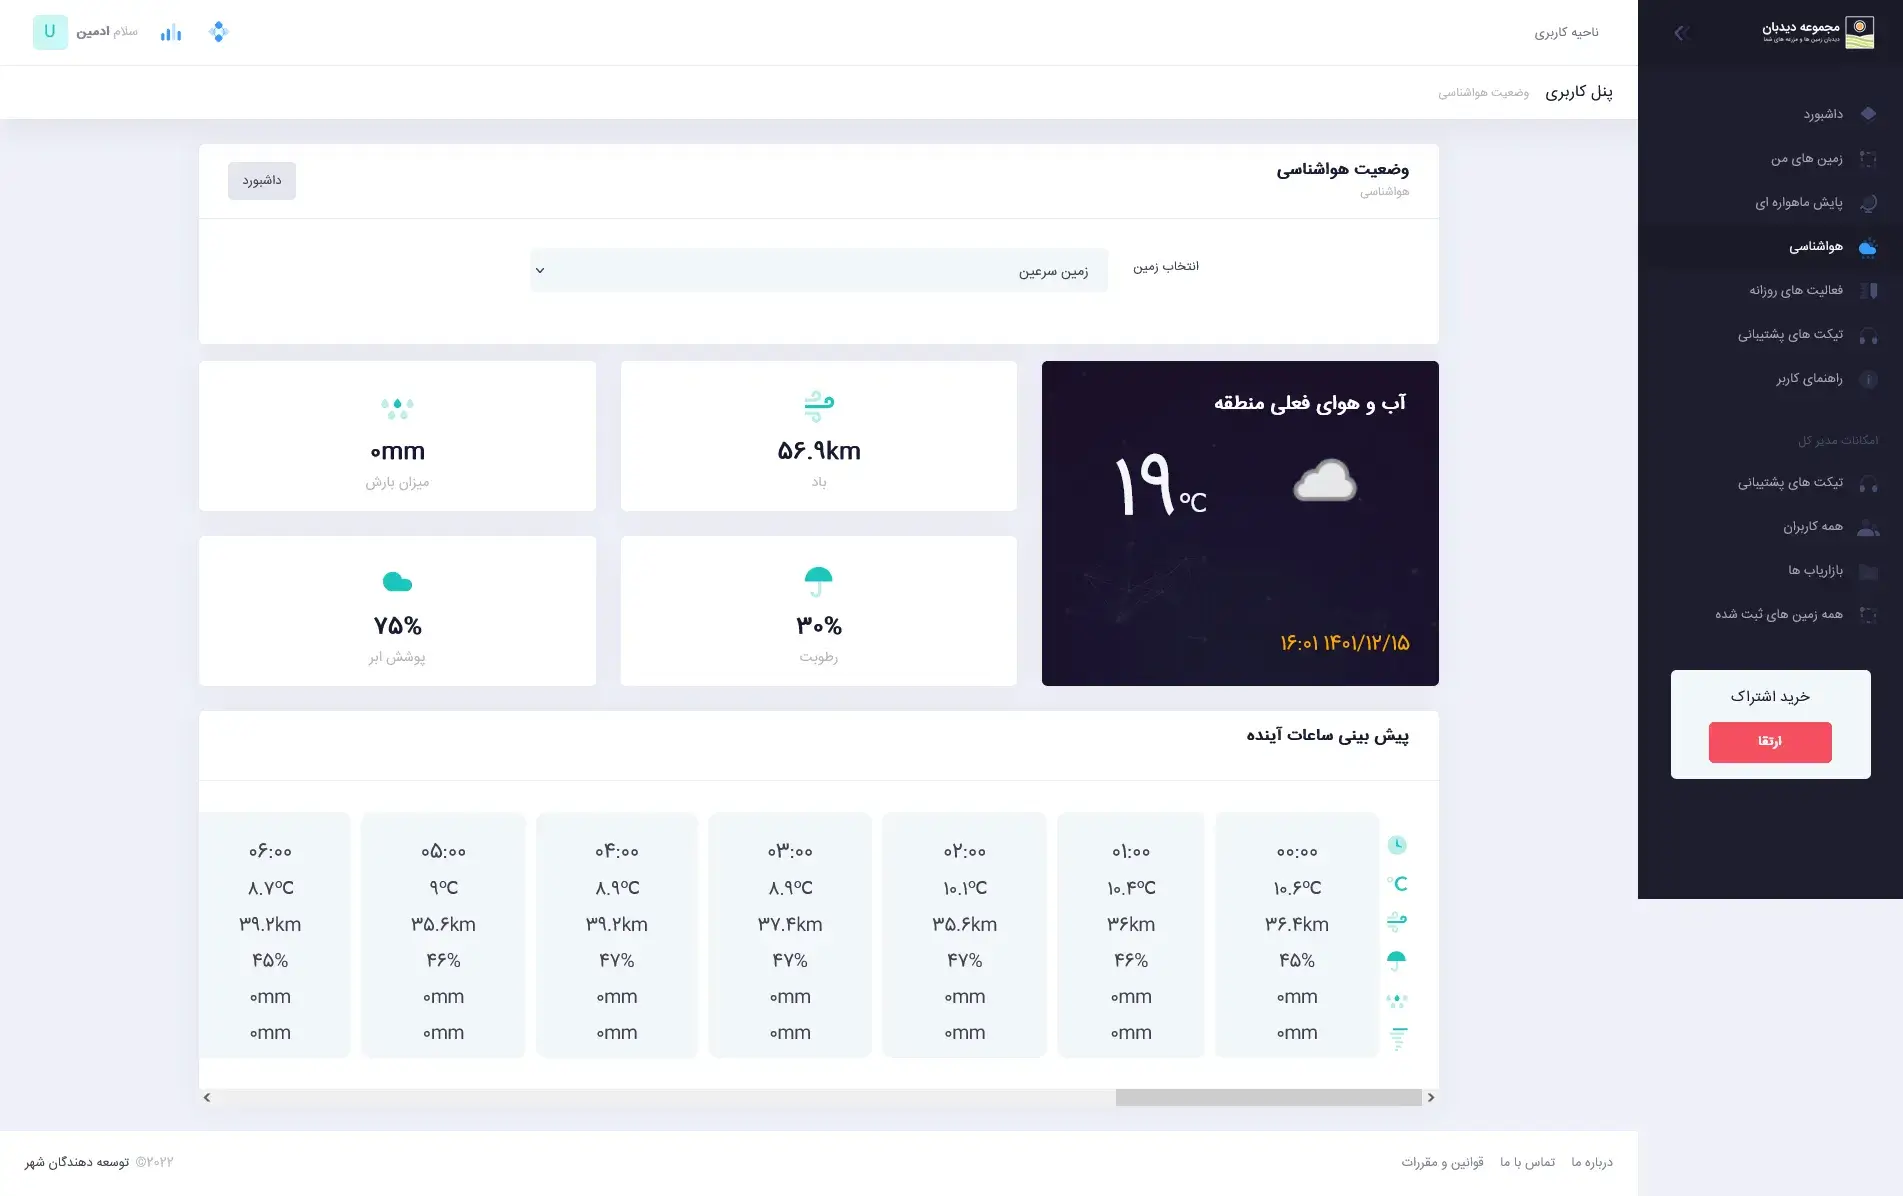Viewport: 1903px width, 1196px height.
Task: Click the umbrella icon in the رطوبت card
Action: point(818,581)
